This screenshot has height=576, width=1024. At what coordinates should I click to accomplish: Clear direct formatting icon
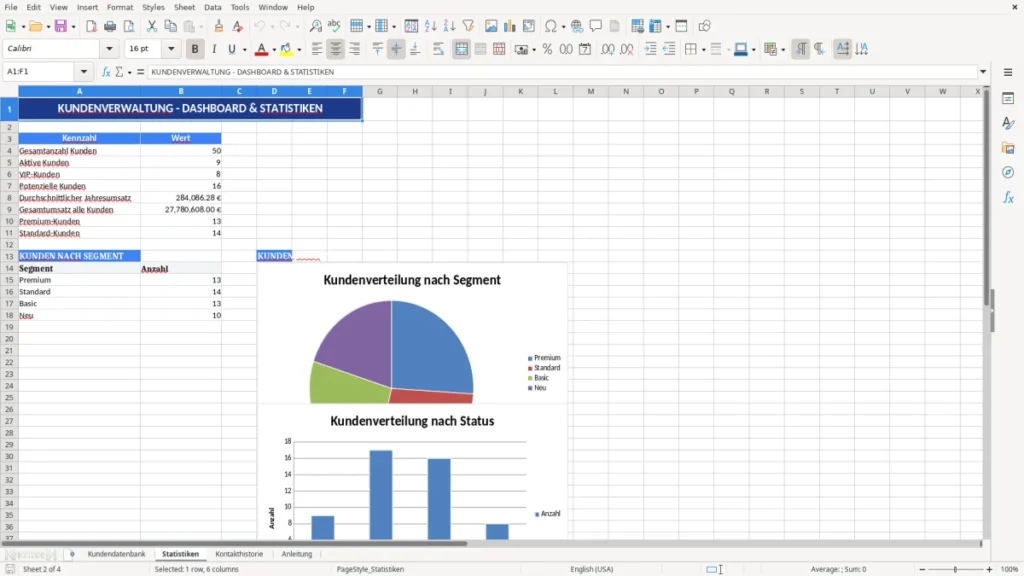click(238, 26)
